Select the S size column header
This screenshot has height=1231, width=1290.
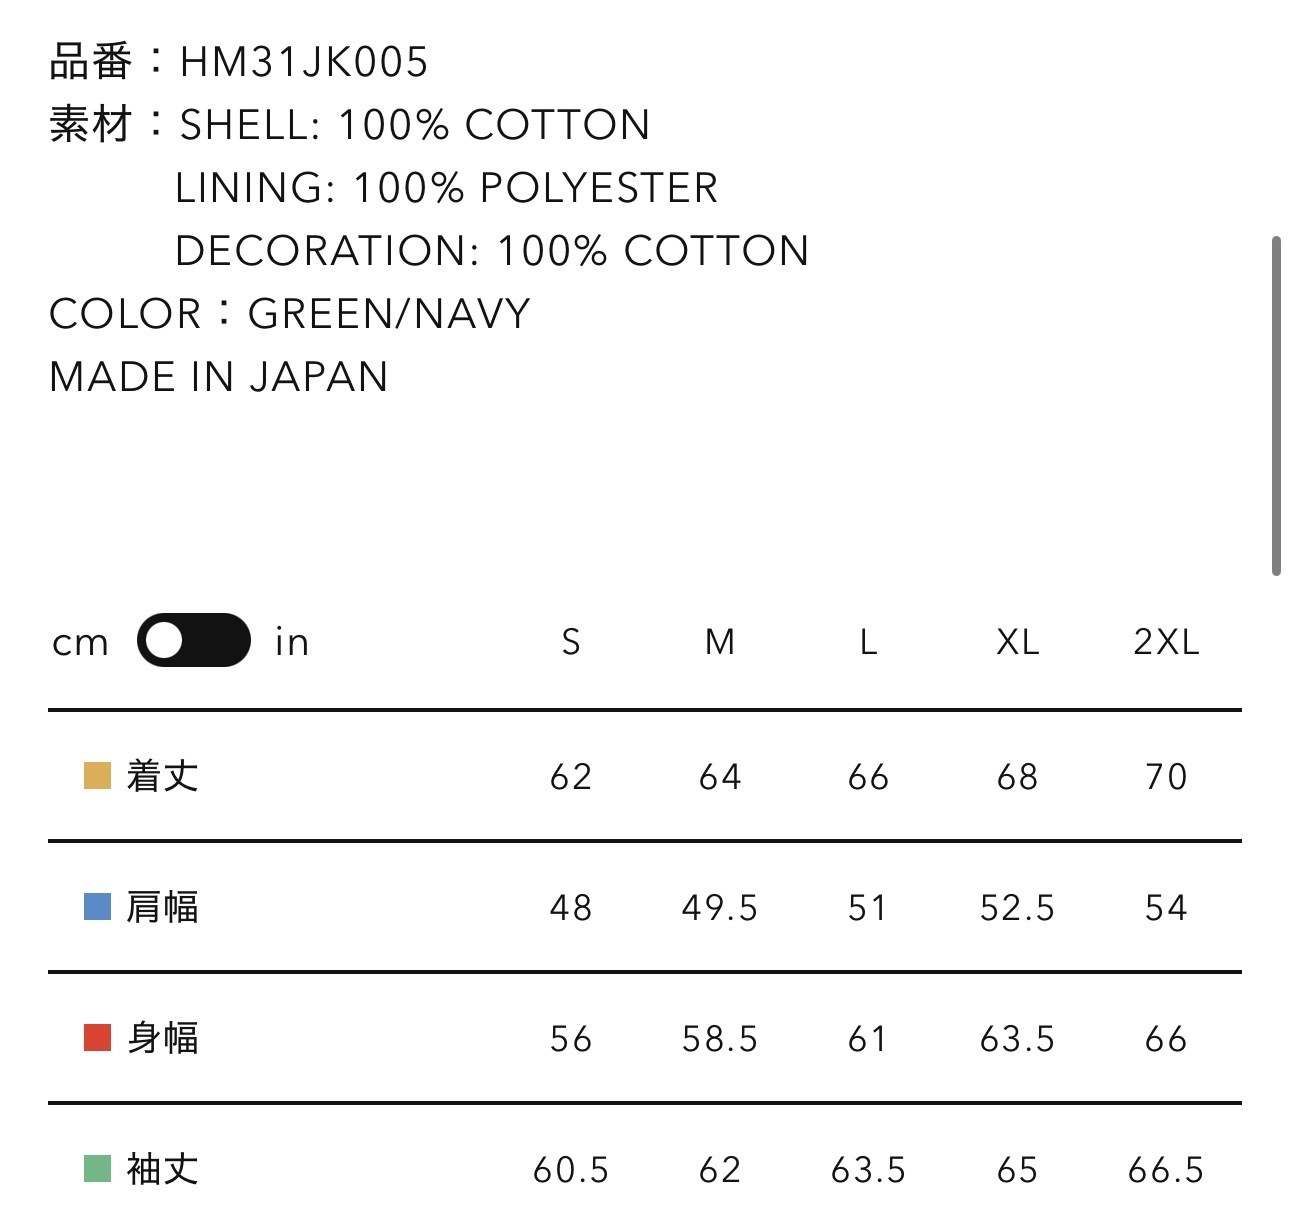click(x=571, y=642)
